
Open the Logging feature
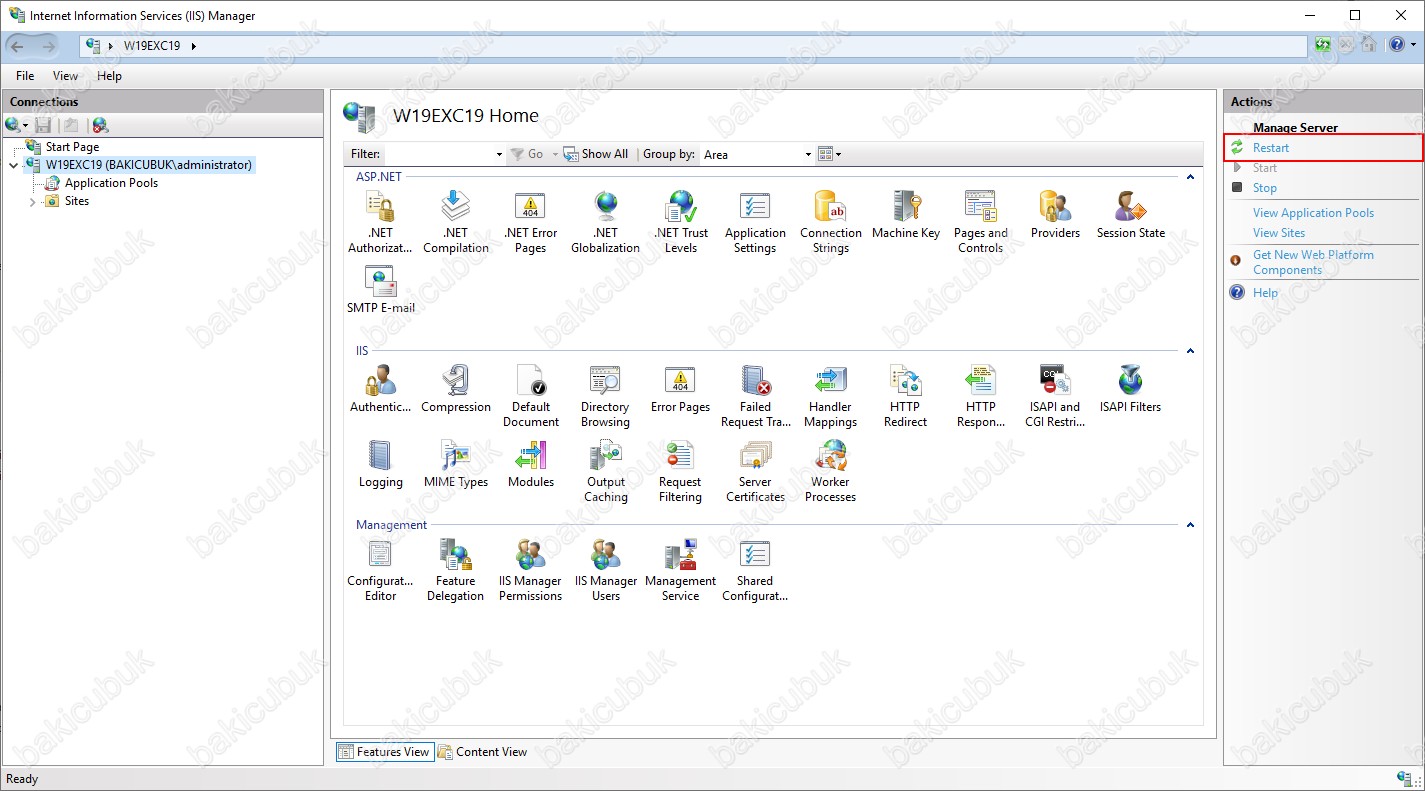tap(381, 464)
